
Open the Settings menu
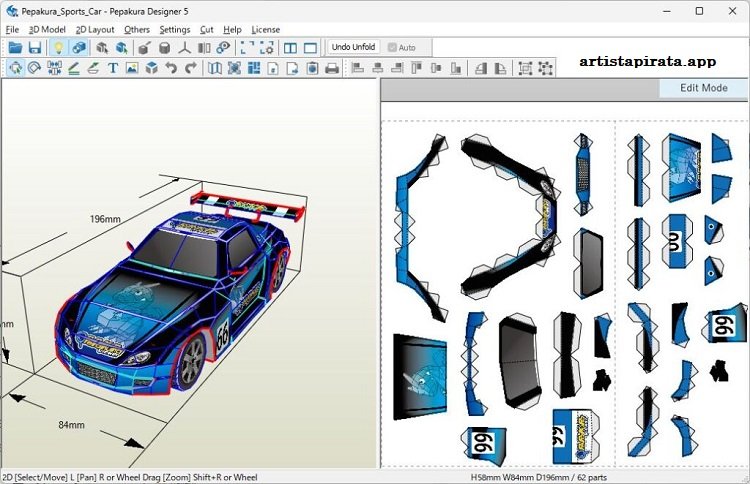pyautogui.click(x=174, y=30)
